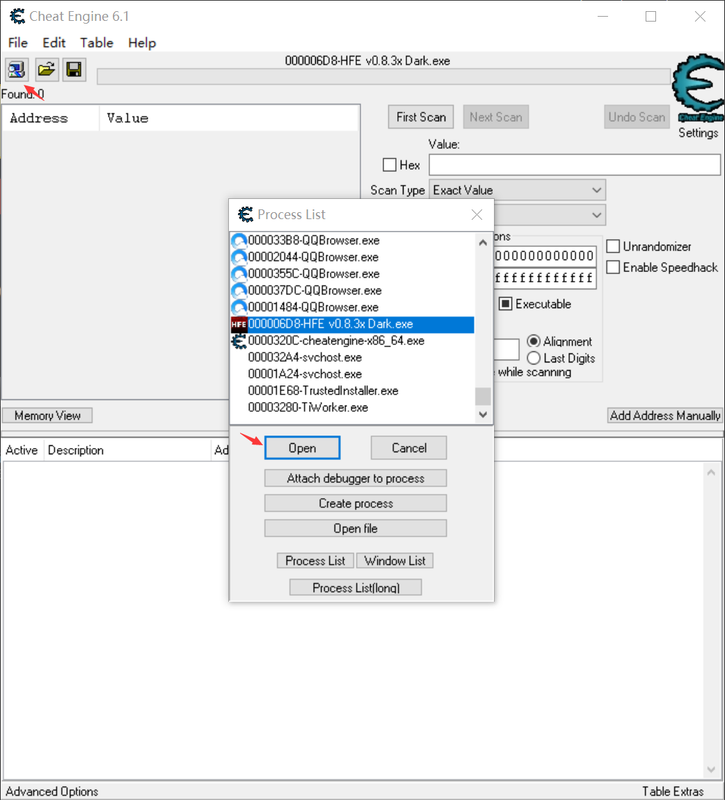Click the Active column header
This screenshot has width=725, height=800.
tap(22, 451)
